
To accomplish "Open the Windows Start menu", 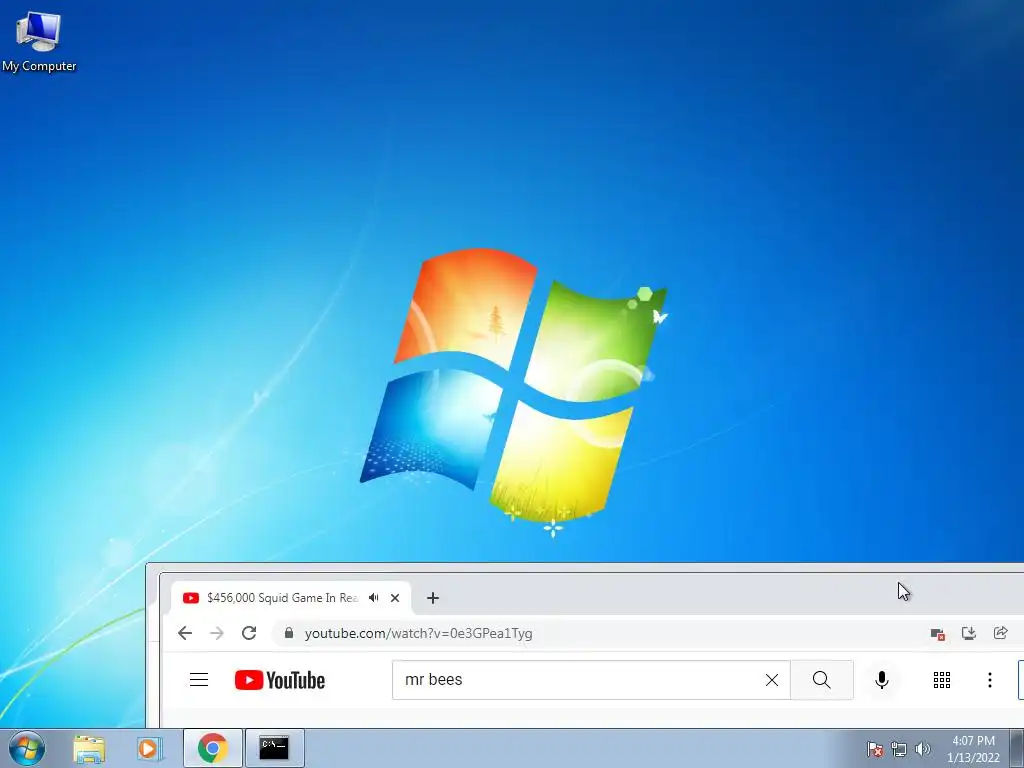I will click(x=27, y=748).
